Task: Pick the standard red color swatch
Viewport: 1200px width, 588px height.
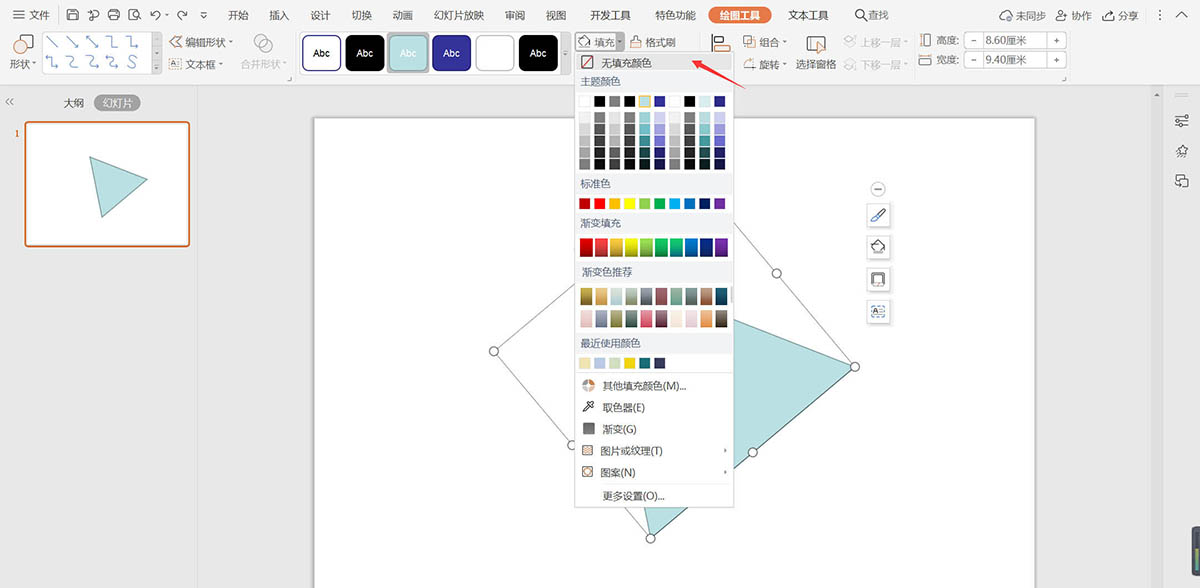Action: (x=600, y=204)
